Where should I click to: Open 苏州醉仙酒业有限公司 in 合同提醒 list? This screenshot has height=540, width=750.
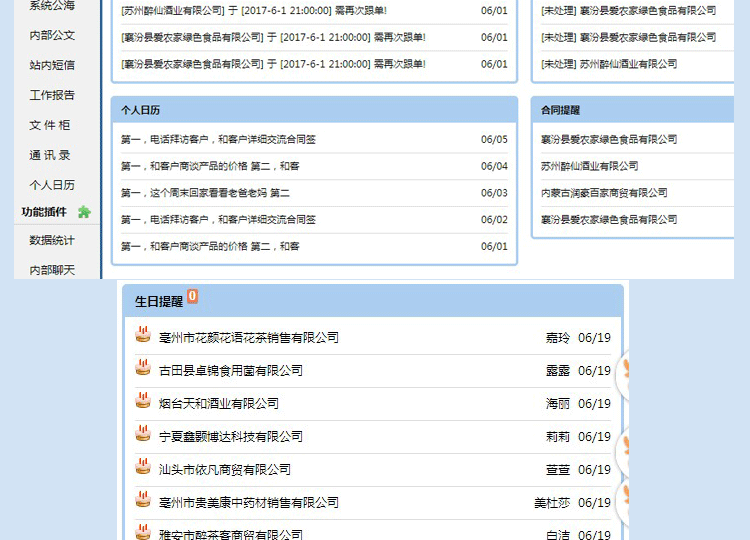click(589, 166)
